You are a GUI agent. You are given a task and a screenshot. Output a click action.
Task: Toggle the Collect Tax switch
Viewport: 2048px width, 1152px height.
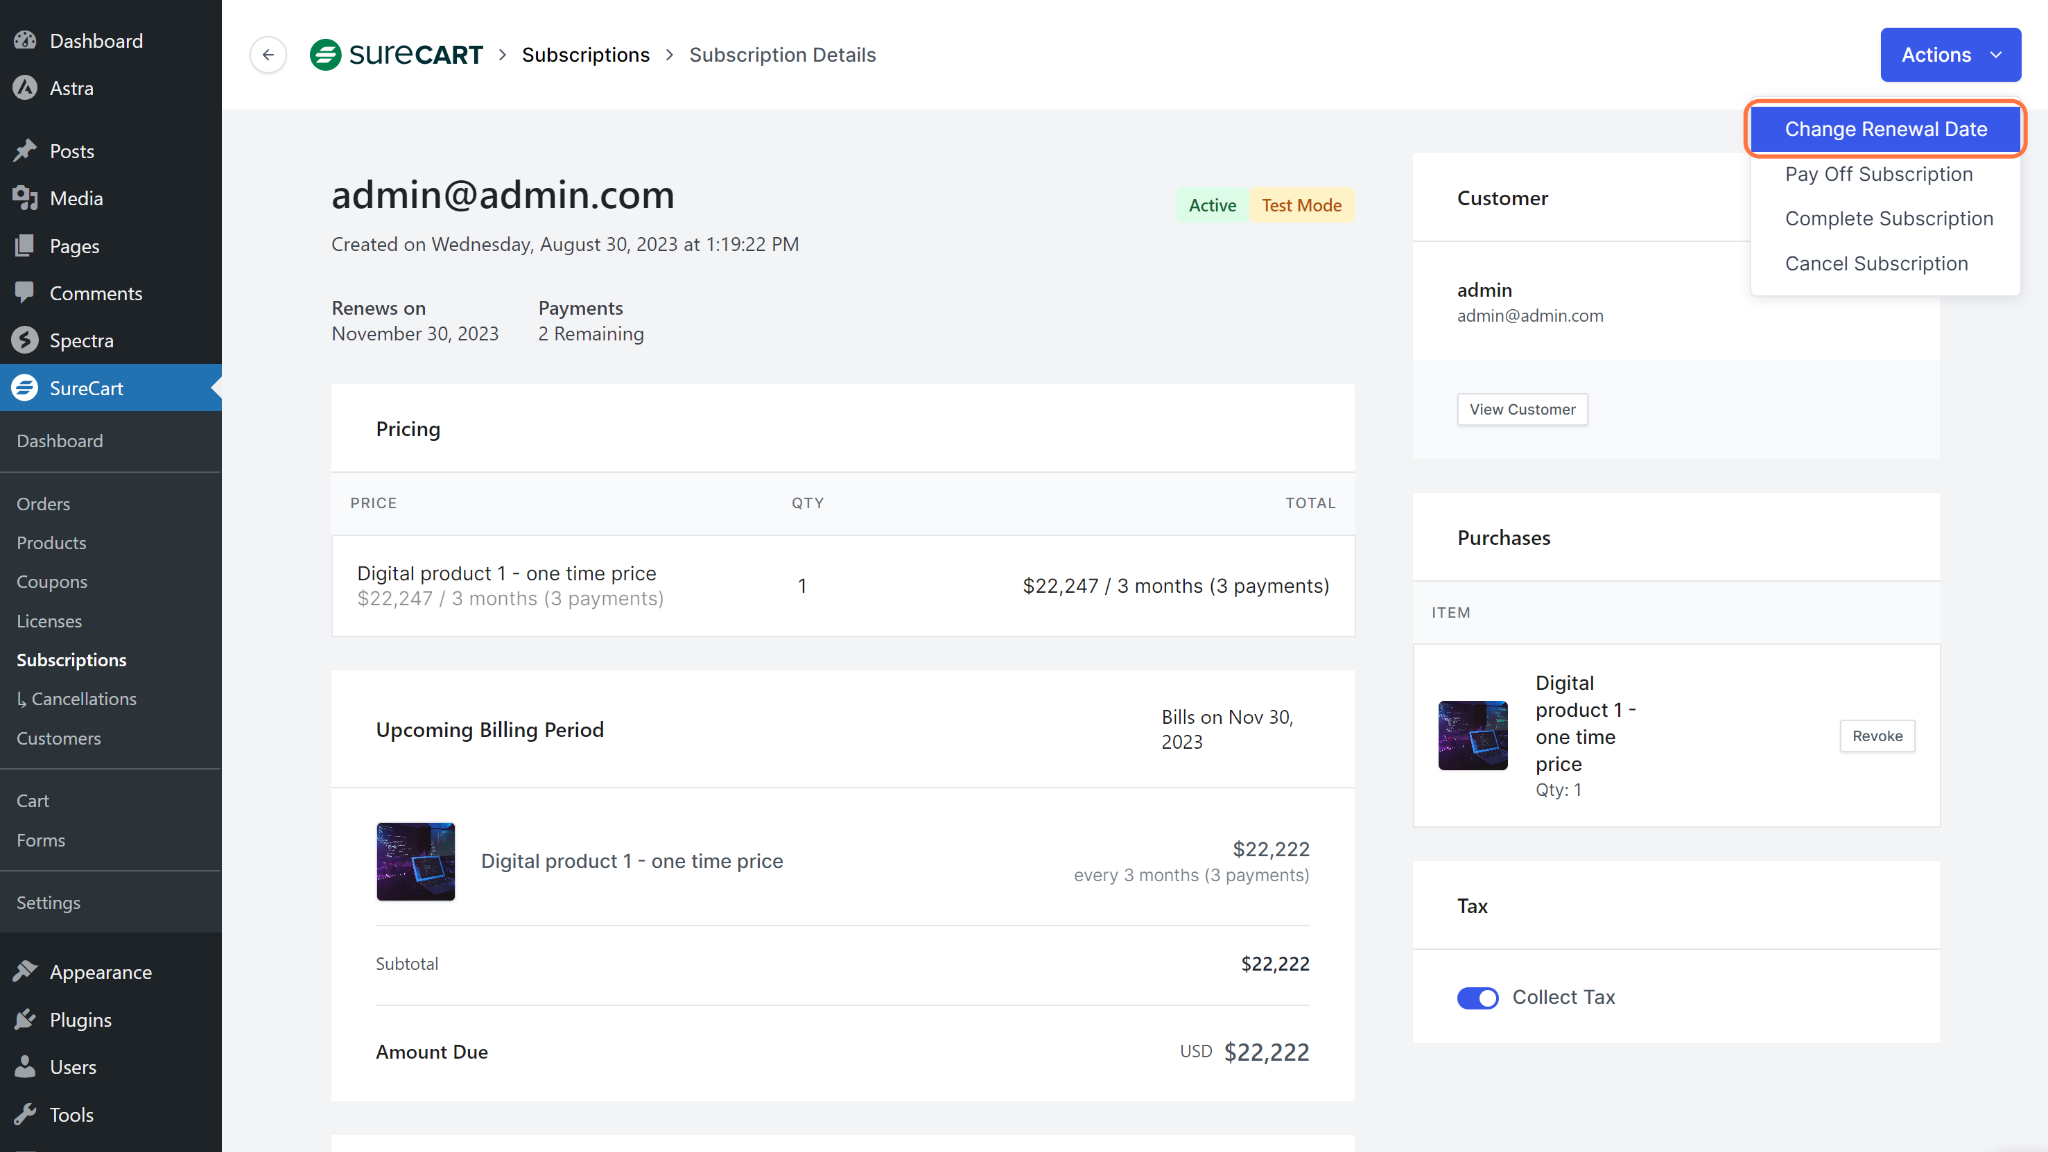pos(1478,999)
